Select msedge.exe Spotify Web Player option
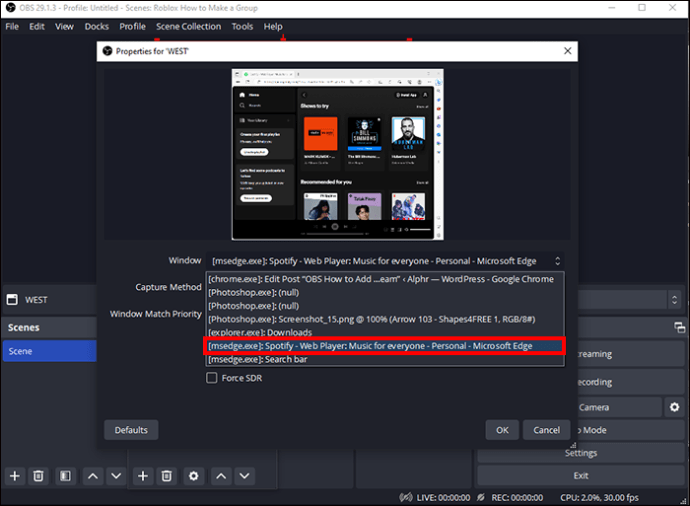 coord(385,346)
